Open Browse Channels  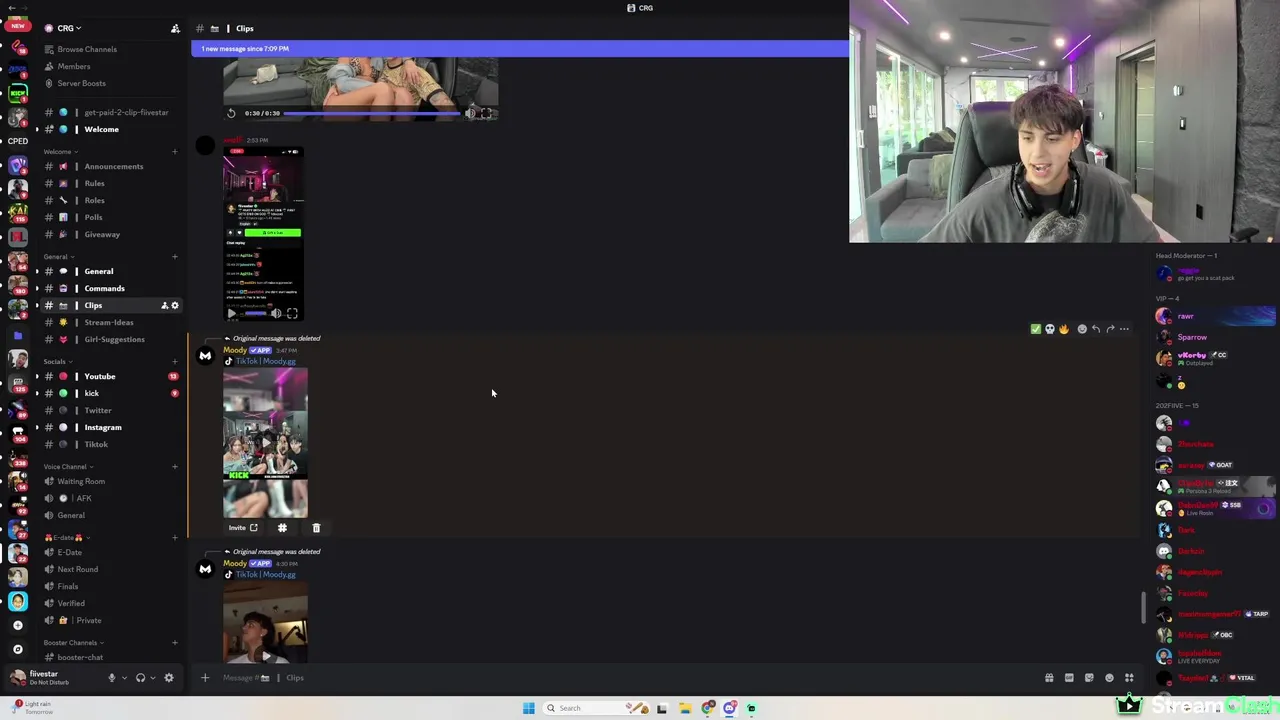click(x=87, y=49)
